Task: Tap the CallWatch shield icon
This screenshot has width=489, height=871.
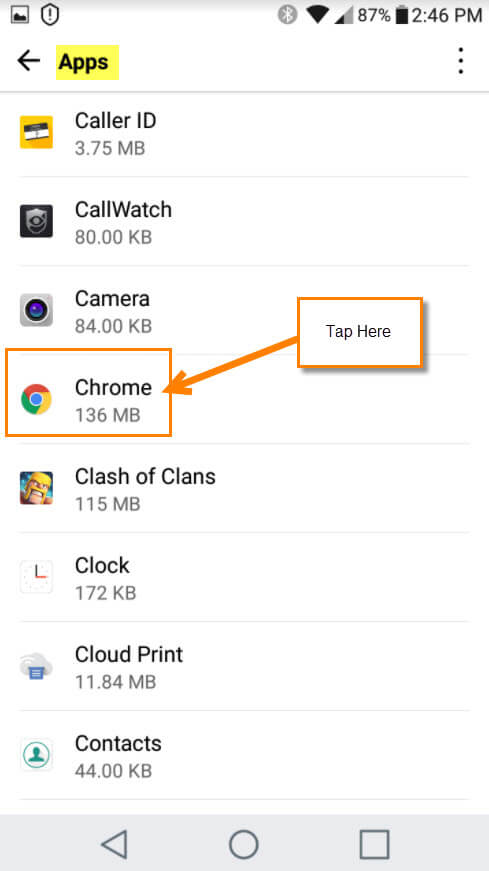Action: (36, 221)
